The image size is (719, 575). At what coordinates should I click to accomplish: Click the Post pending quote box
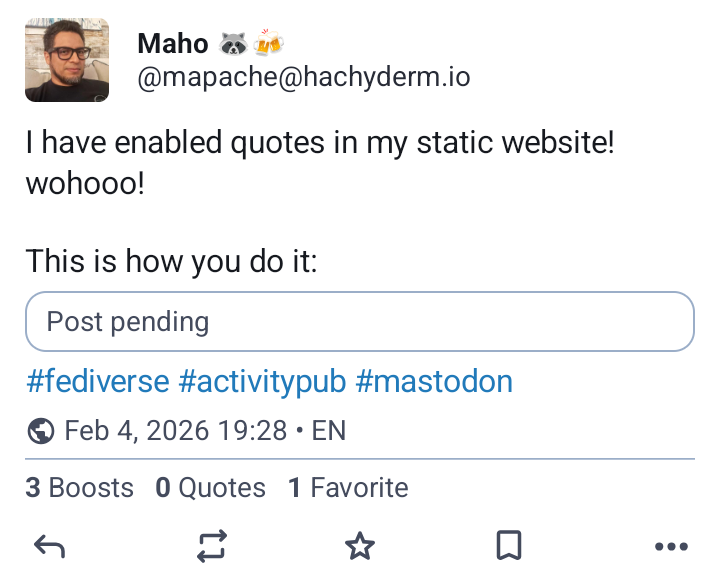coord(359,322)
